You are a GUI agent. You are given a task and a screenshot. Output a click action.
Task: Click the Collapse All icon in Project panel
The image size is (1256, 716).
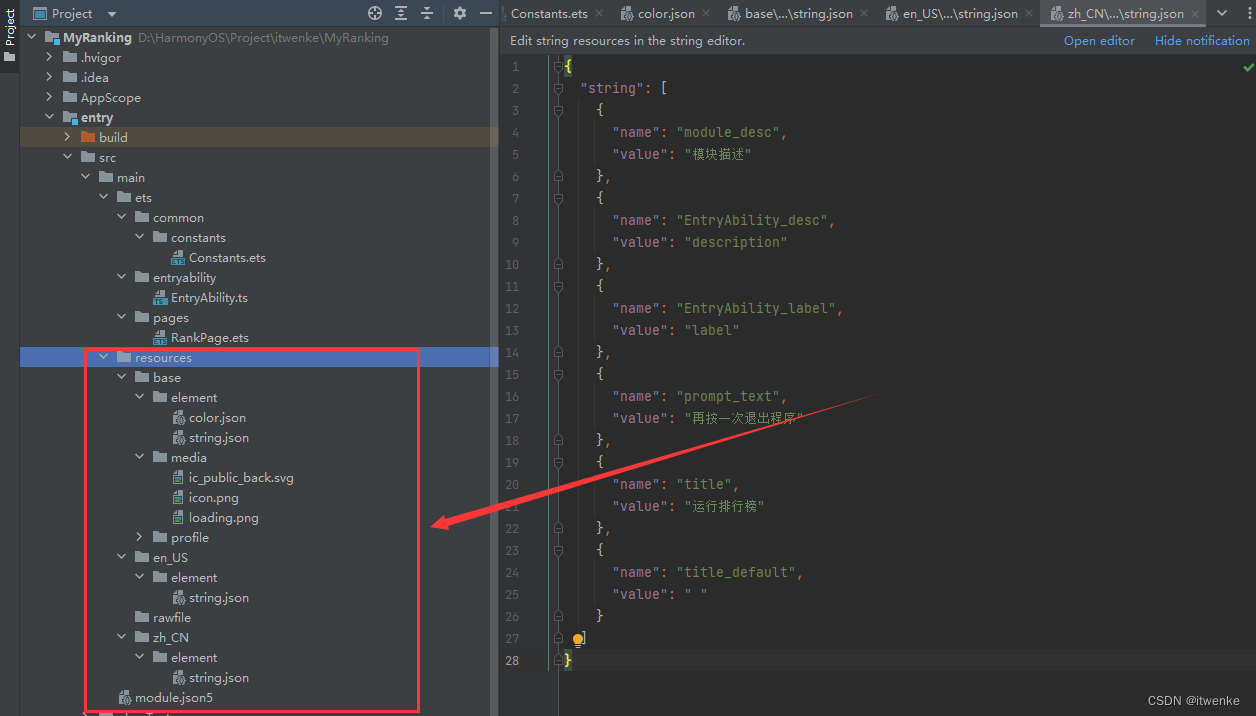(427, 13)
